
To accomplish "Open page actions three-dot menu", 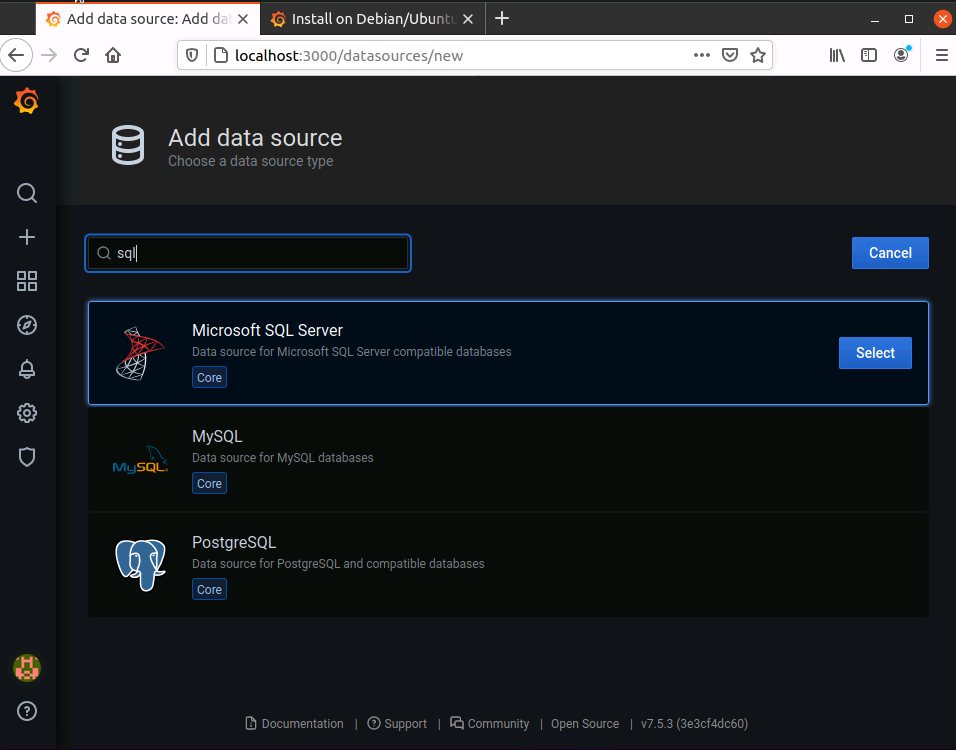I will pos(702,55).
